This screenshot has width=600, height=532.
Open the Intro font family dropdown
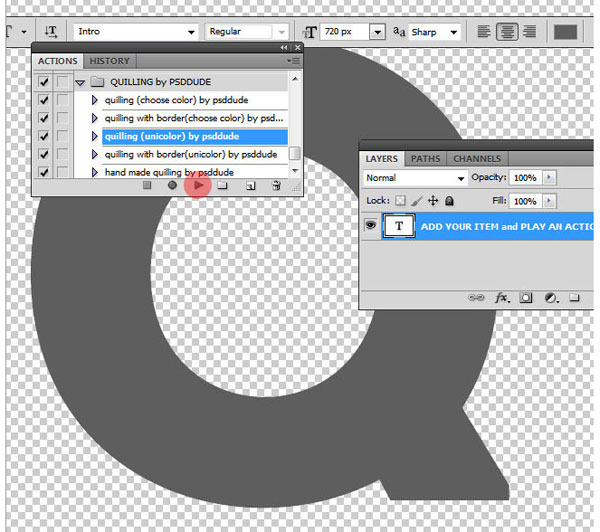(191, 32)
